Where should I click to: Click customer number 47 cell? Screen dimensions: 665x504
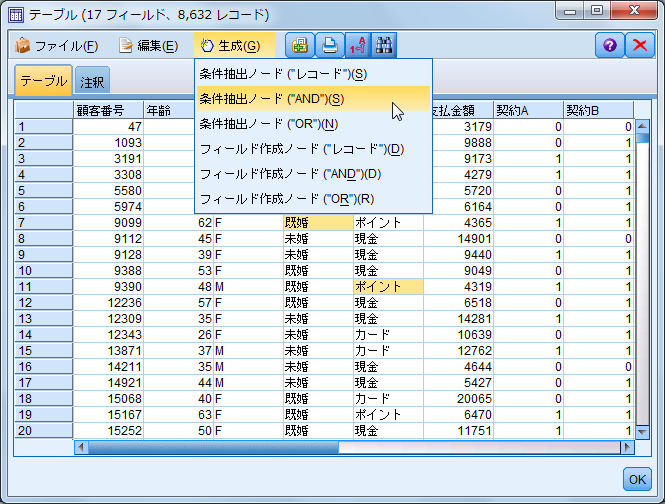[109, 127]
